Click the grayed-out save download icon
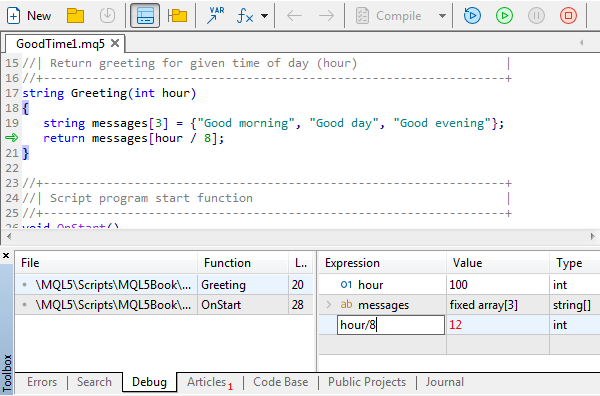The image size is (600, 396). [x=108, y=16]
